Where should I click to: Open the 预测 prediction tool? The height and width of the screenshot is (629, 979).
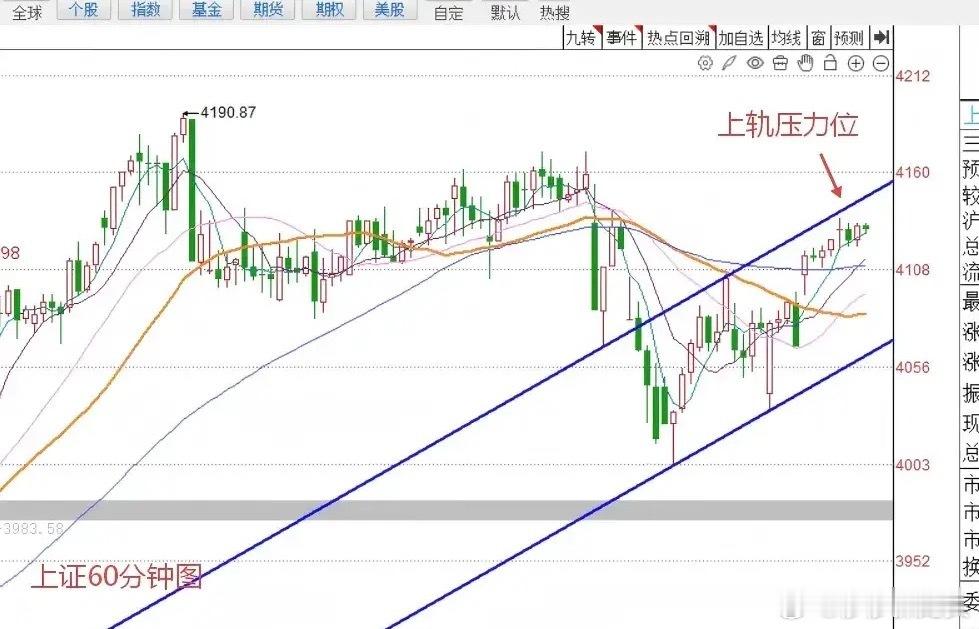(850, 38)
